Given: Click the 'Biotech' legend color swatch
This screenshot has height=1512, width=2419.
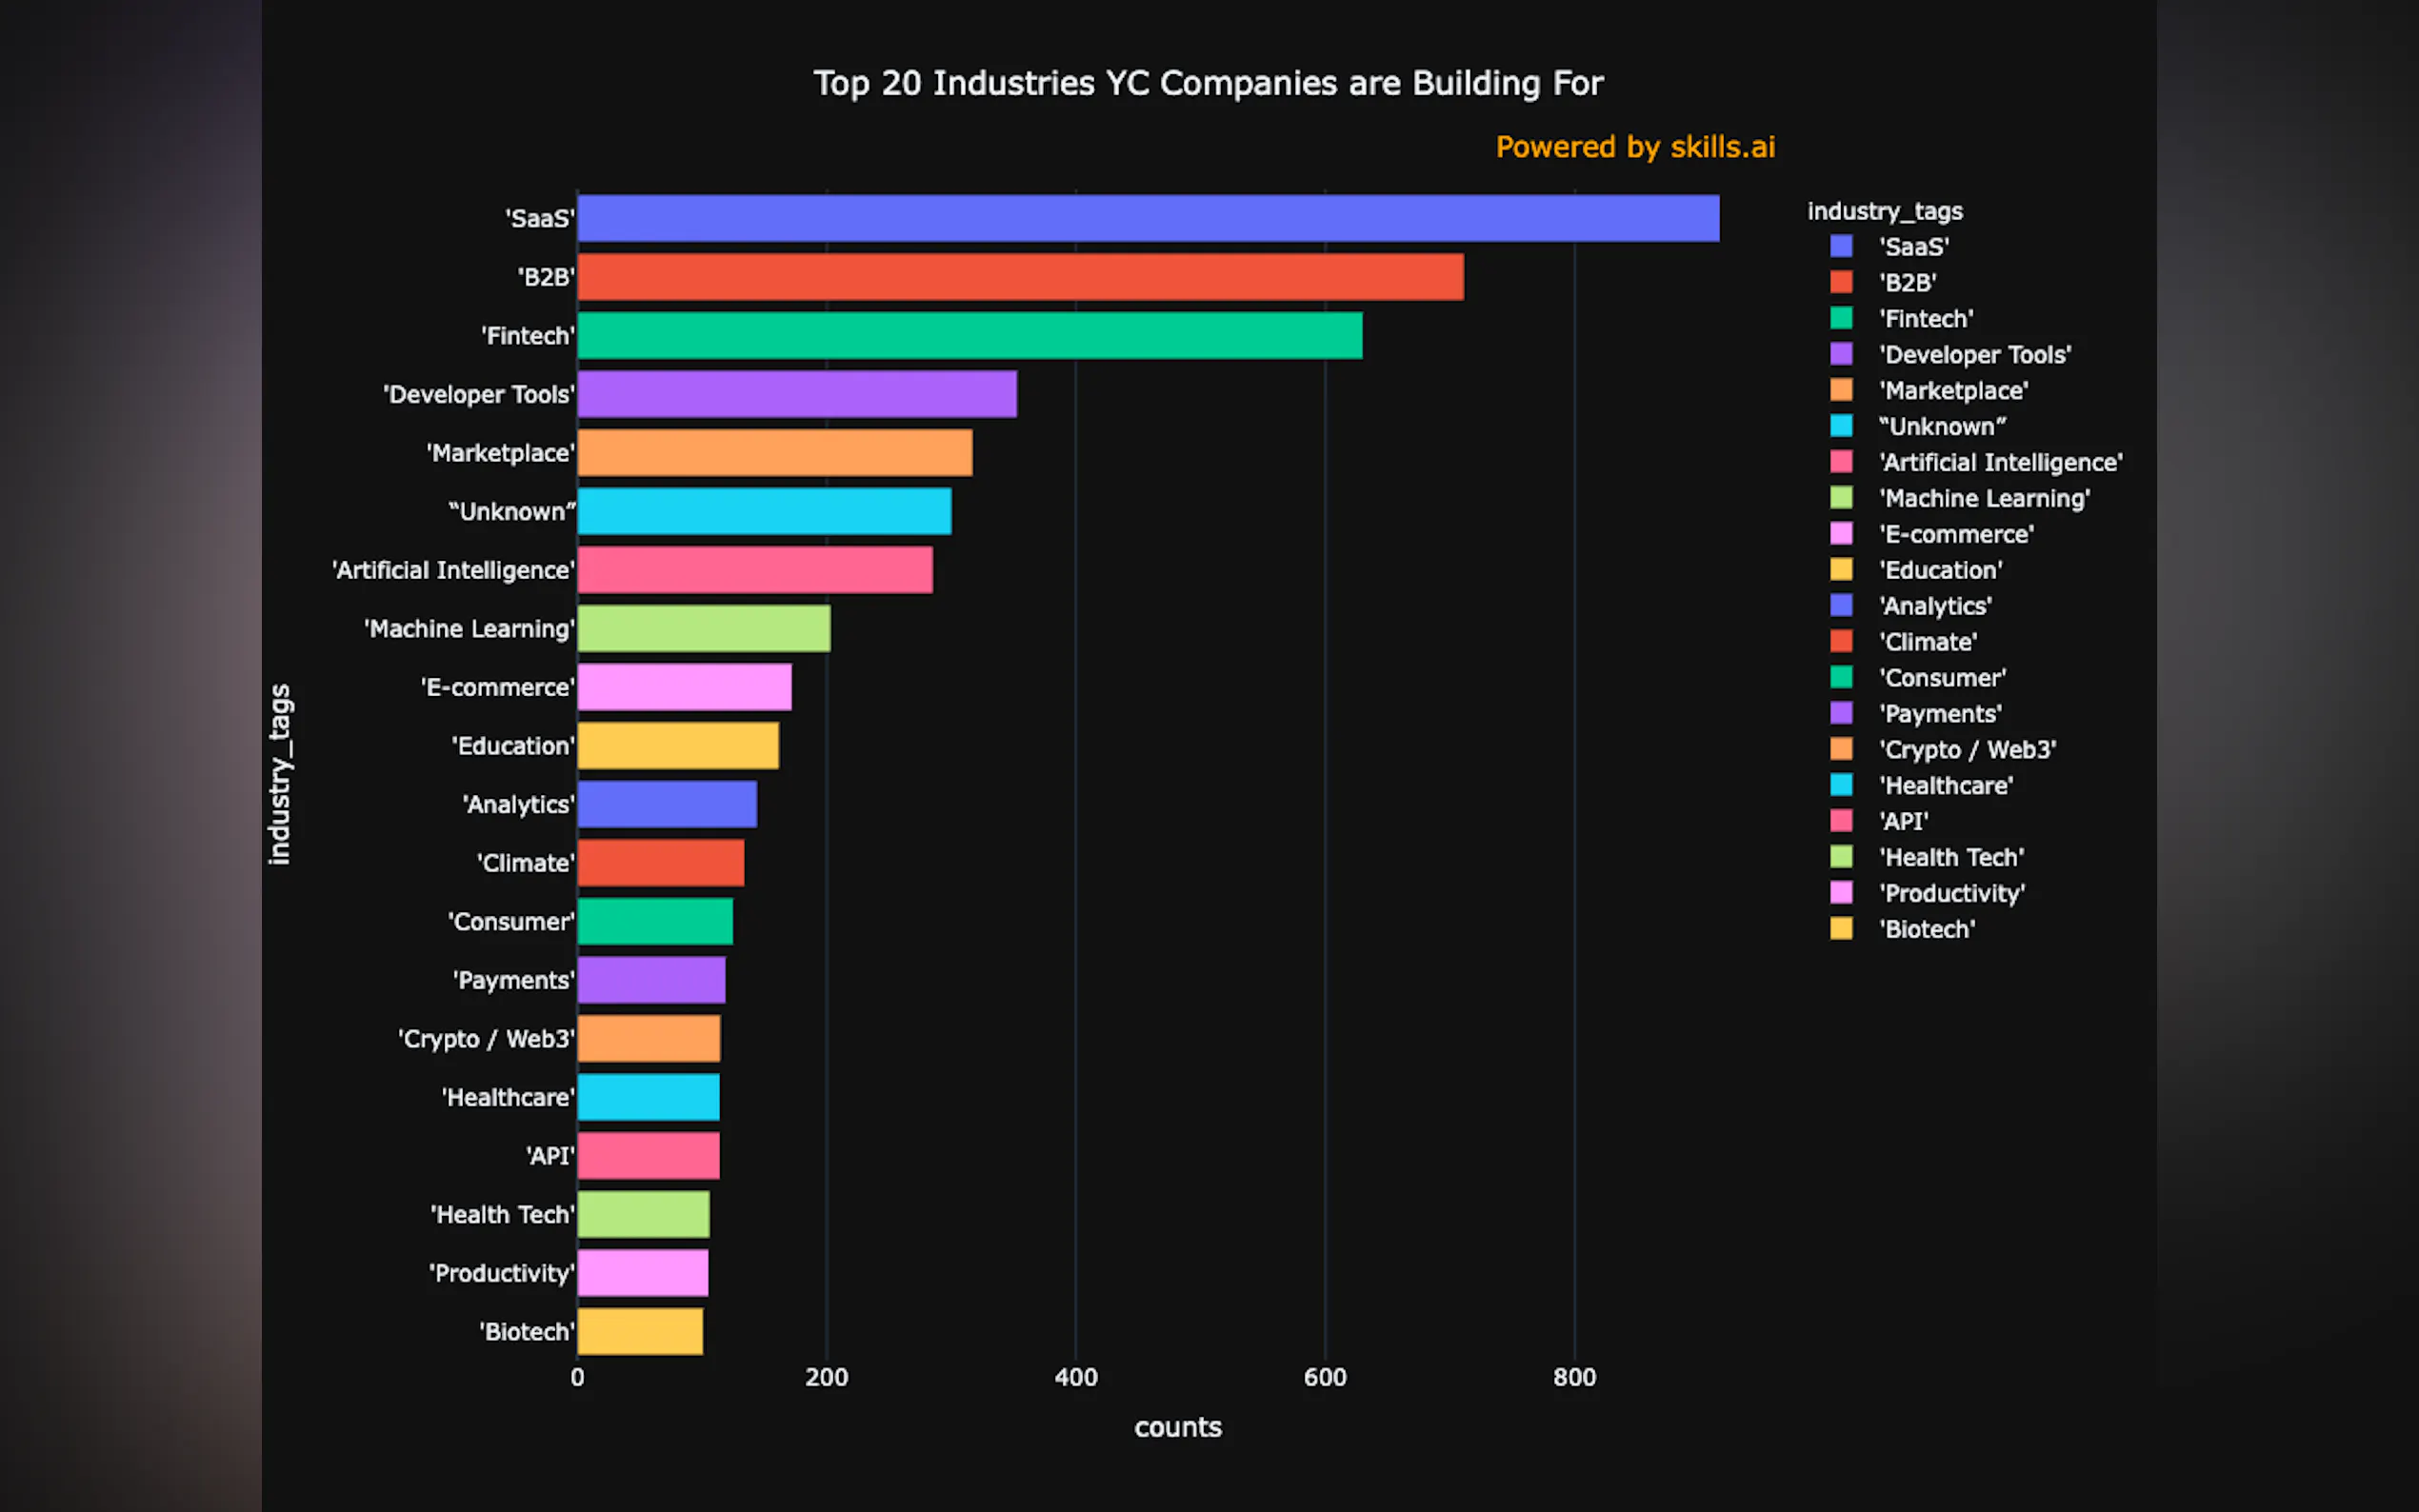Looking at the screenshot, I should click(1843, 928).
